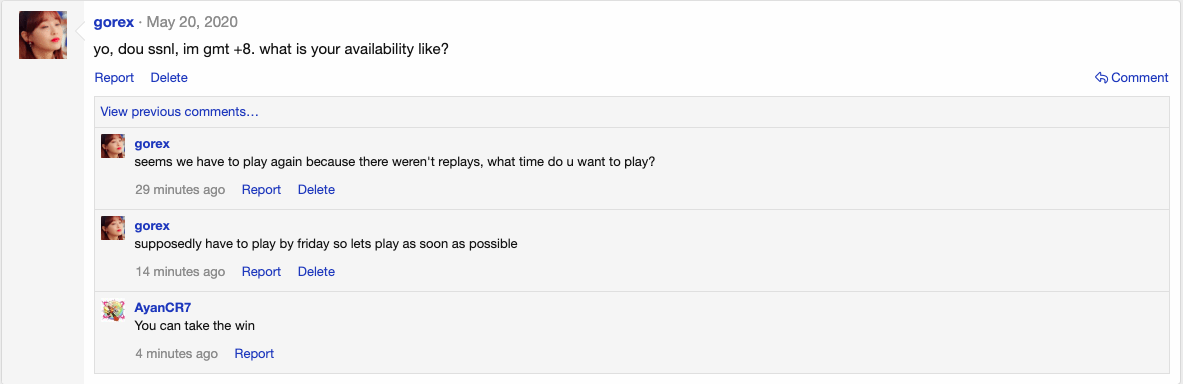Viewport: 1183px width, 384px height.
Task: Click gorex avatar on replays comment
Action: (x=113, y=146)
